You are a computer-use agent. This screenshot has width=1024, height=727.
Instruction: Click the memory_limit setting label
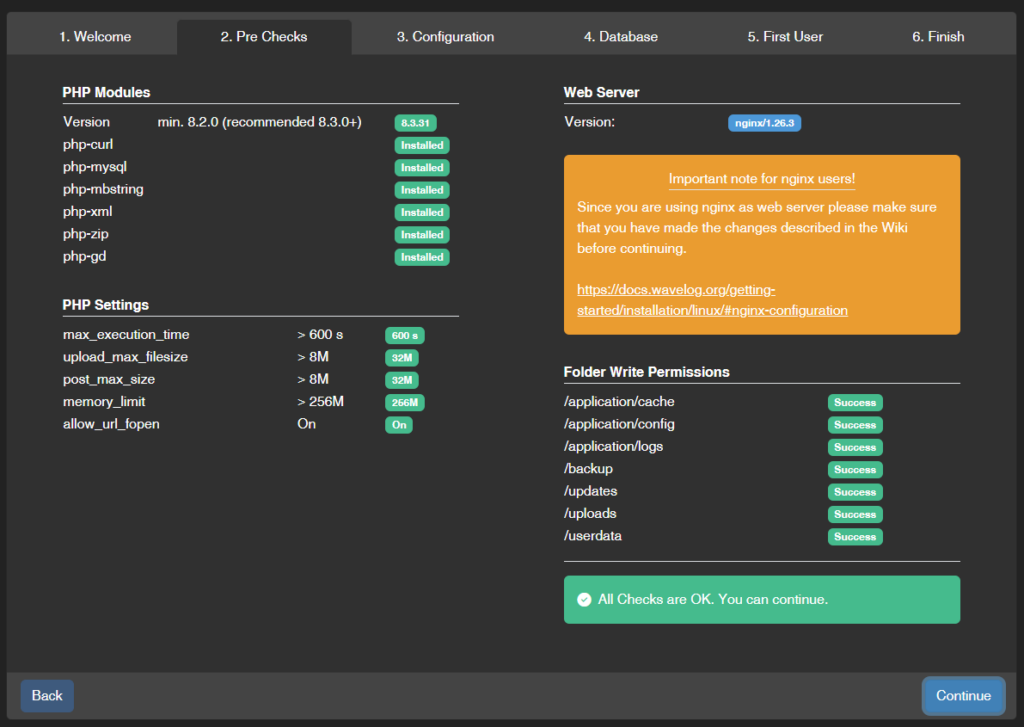tap(104, 402)
